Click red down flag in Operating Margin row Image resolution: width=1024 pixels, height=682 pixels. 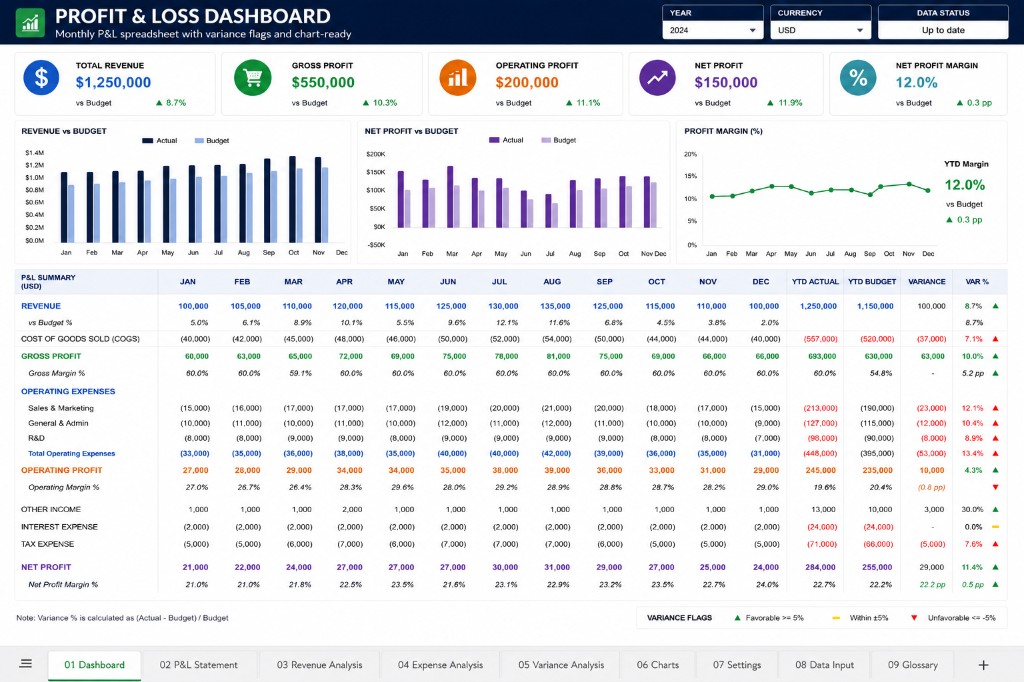(x=995, y=487)
